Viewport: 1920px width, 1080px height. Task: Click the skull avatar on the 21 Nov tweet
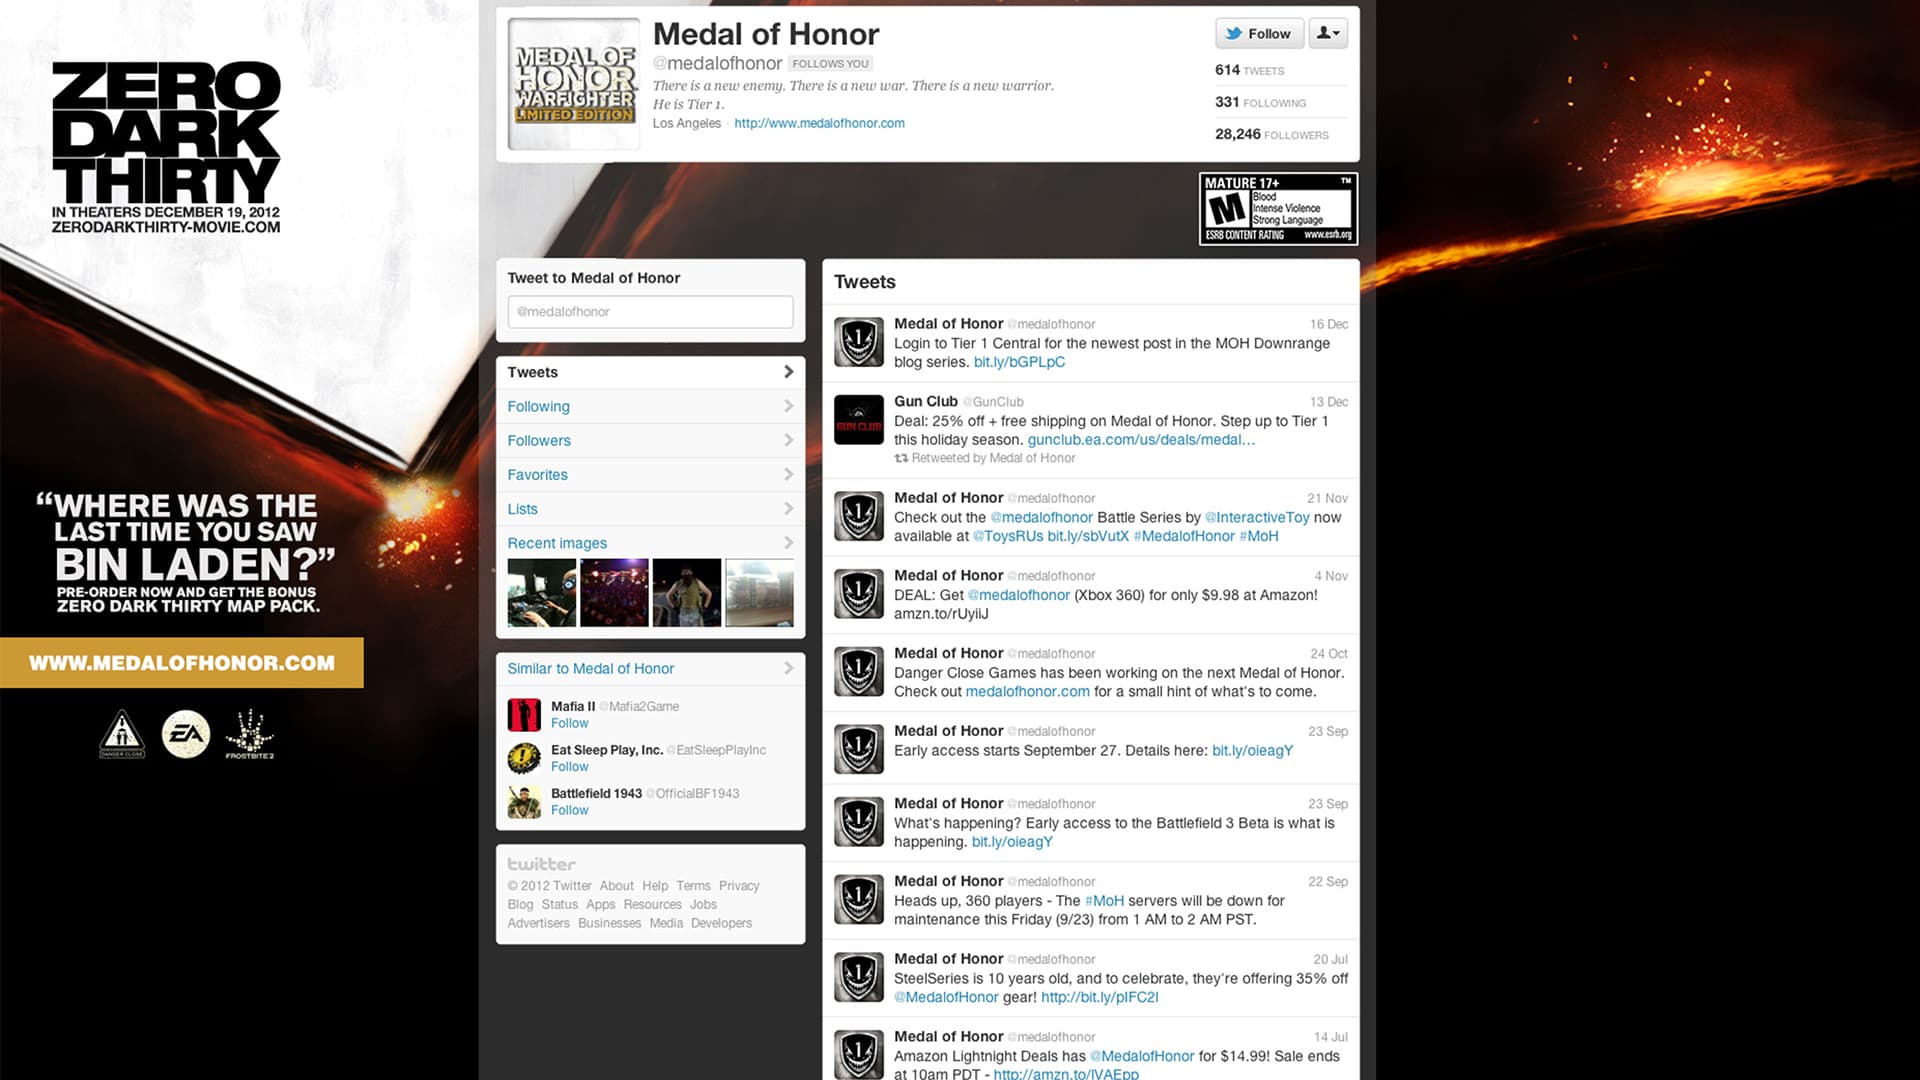click(859, 516)
